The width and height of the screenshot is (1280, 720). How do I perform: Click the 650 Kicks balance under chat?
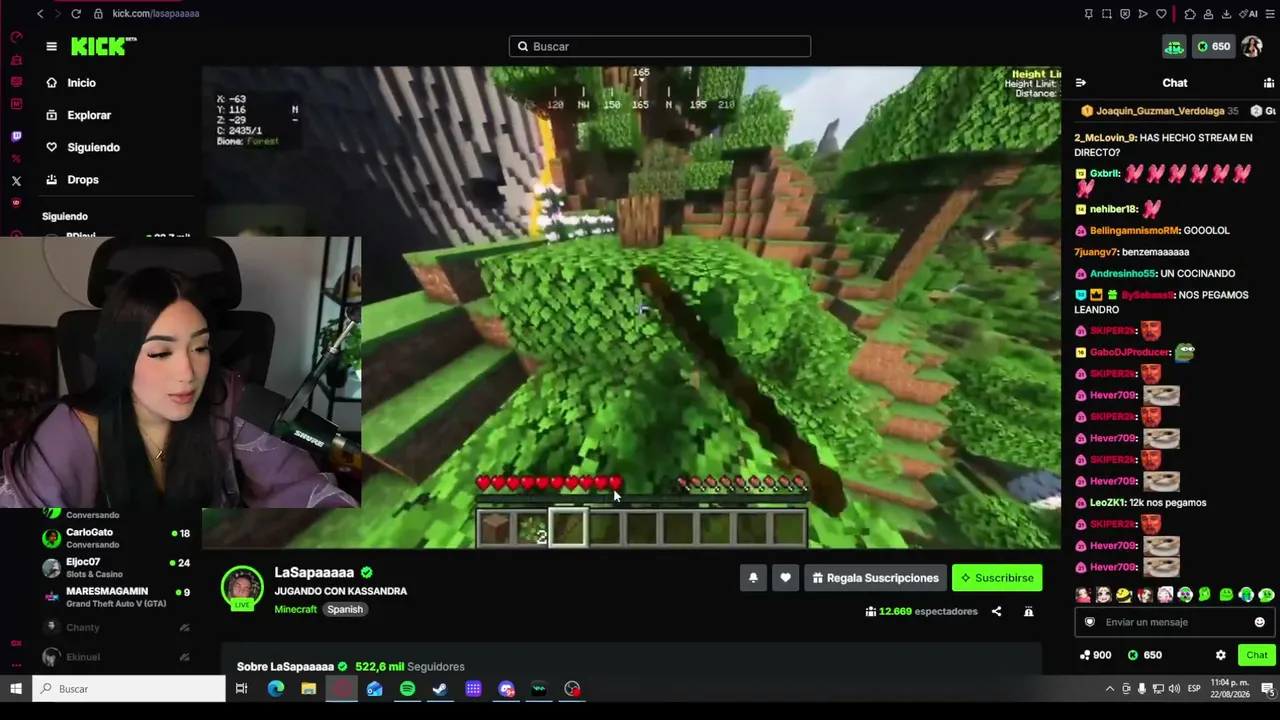pyautogui.click(x=1144, y=655)
